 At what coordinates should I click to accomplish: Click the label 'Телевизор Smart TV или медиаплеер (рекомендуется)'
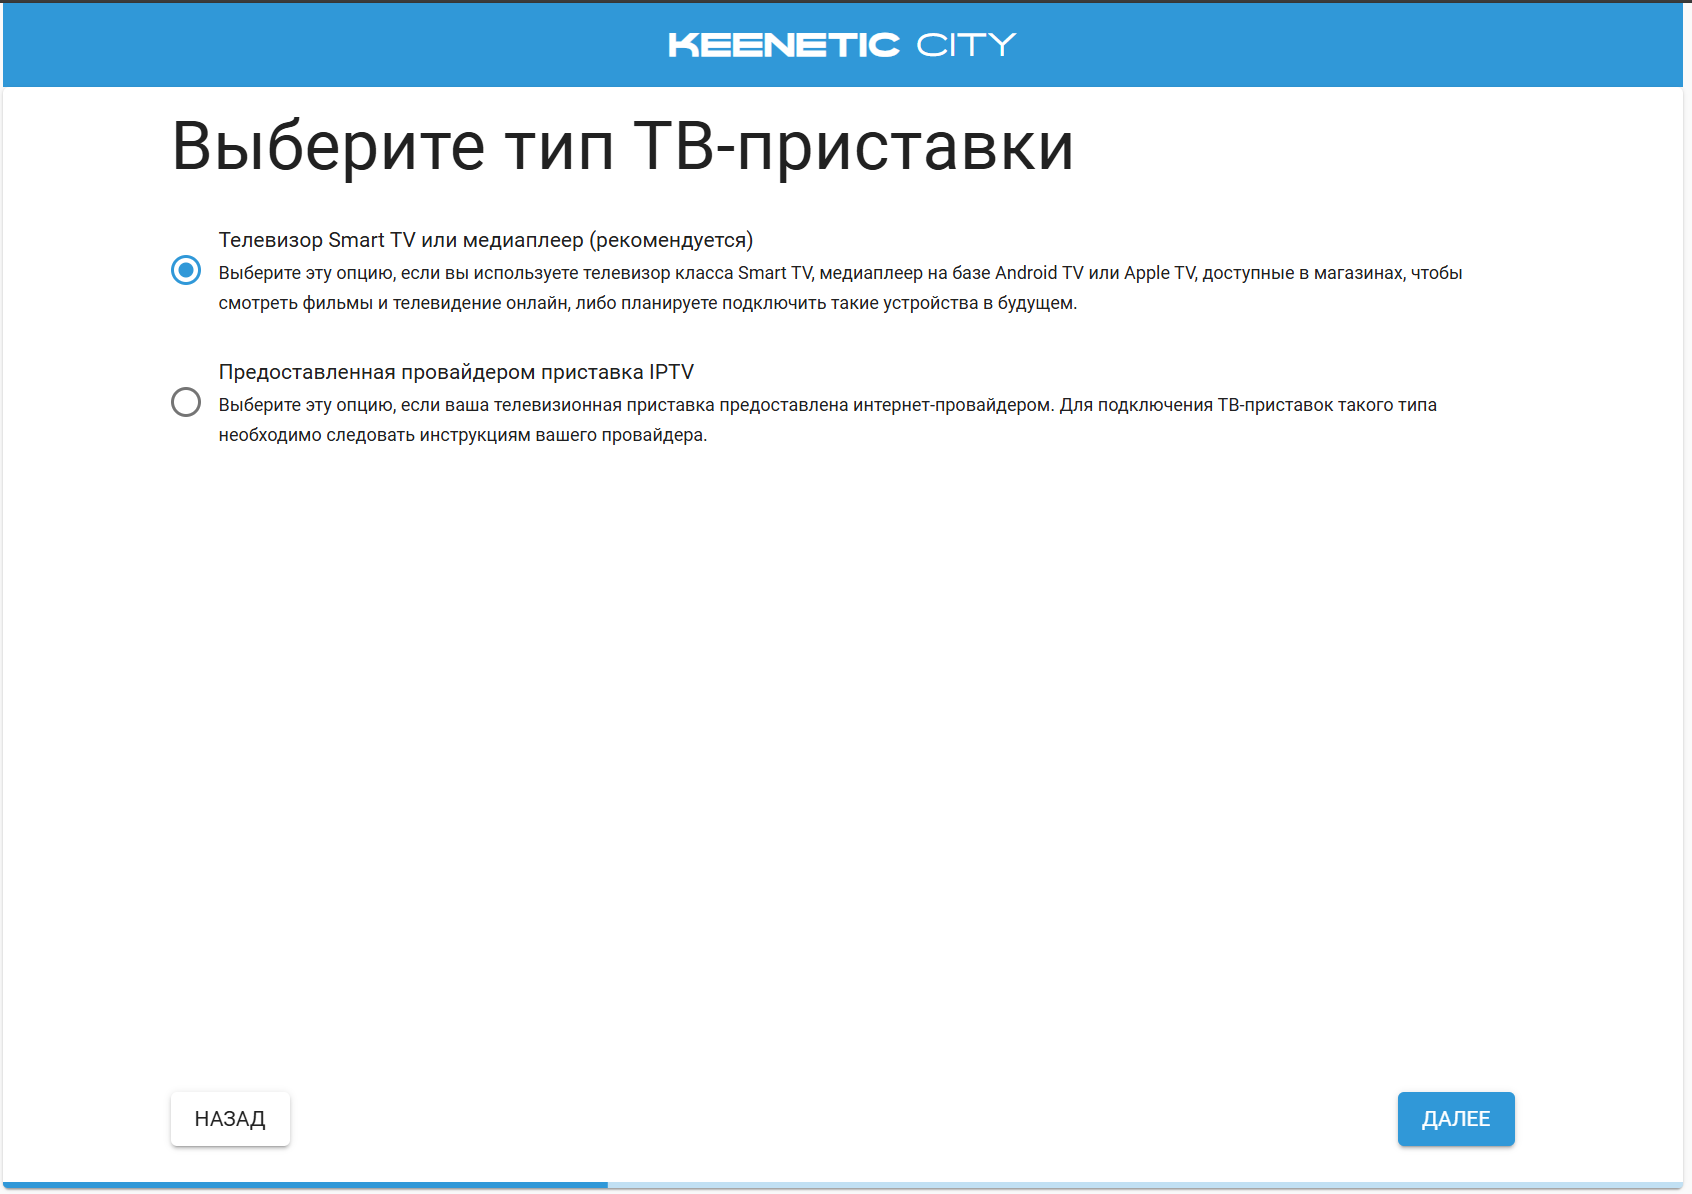486,240
